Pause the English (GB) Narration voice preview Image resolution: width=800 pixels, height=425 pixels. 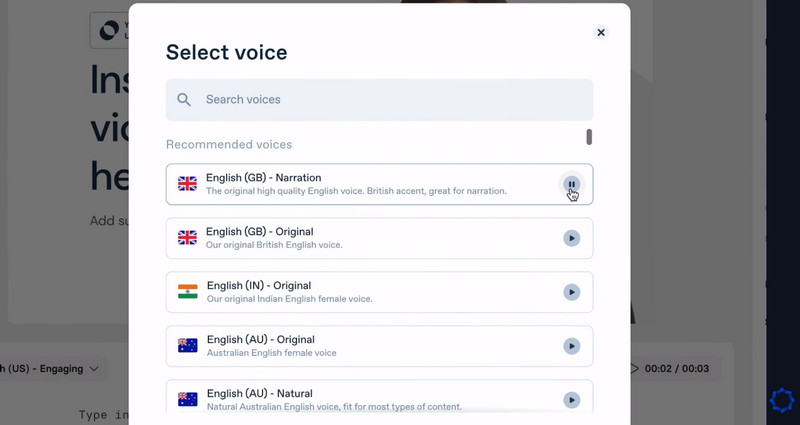coord(571,184)
